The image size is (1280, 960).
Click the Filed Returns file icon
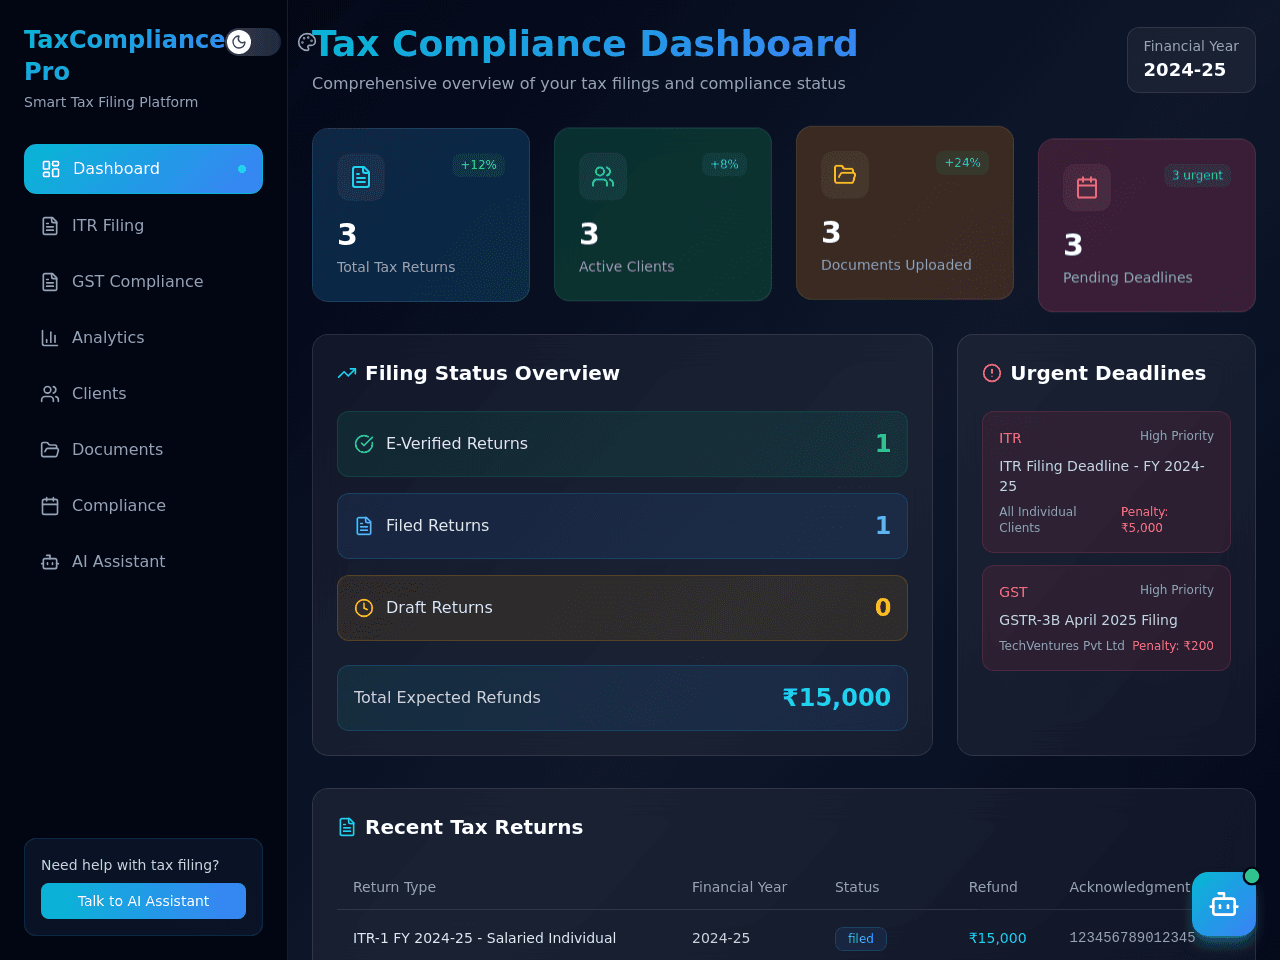pyautogui.click(x=364, y=526)
